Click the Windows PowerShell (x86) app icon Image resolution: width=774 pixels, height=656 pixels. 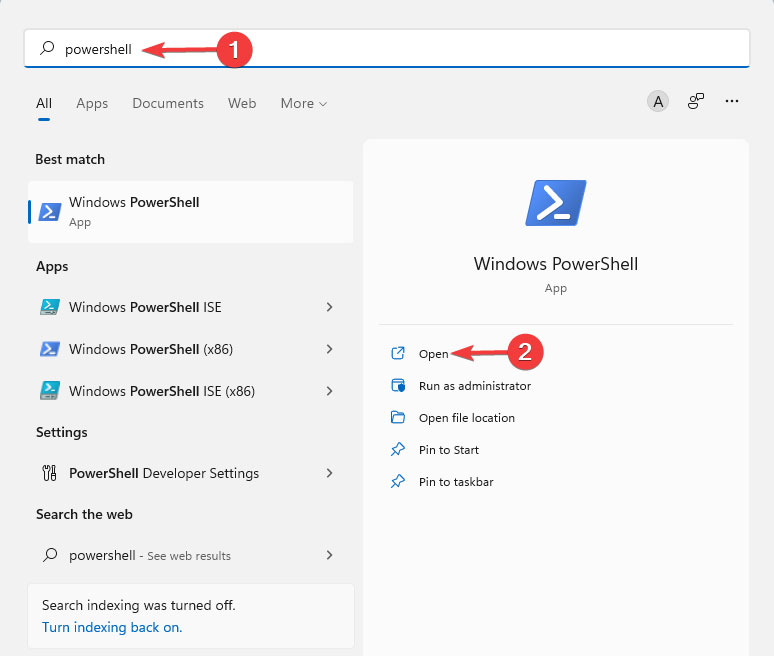(x=50, y=349)
